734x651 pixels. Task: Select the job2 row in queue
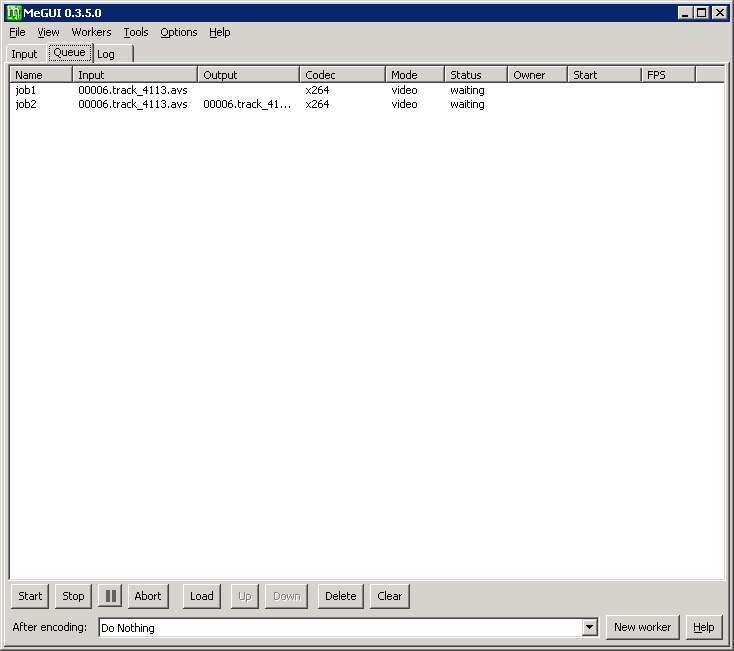(26, 104)
